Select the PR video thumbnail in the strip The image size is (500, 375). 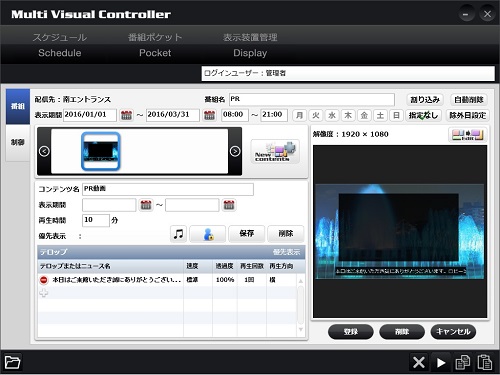tap(101, 151)
